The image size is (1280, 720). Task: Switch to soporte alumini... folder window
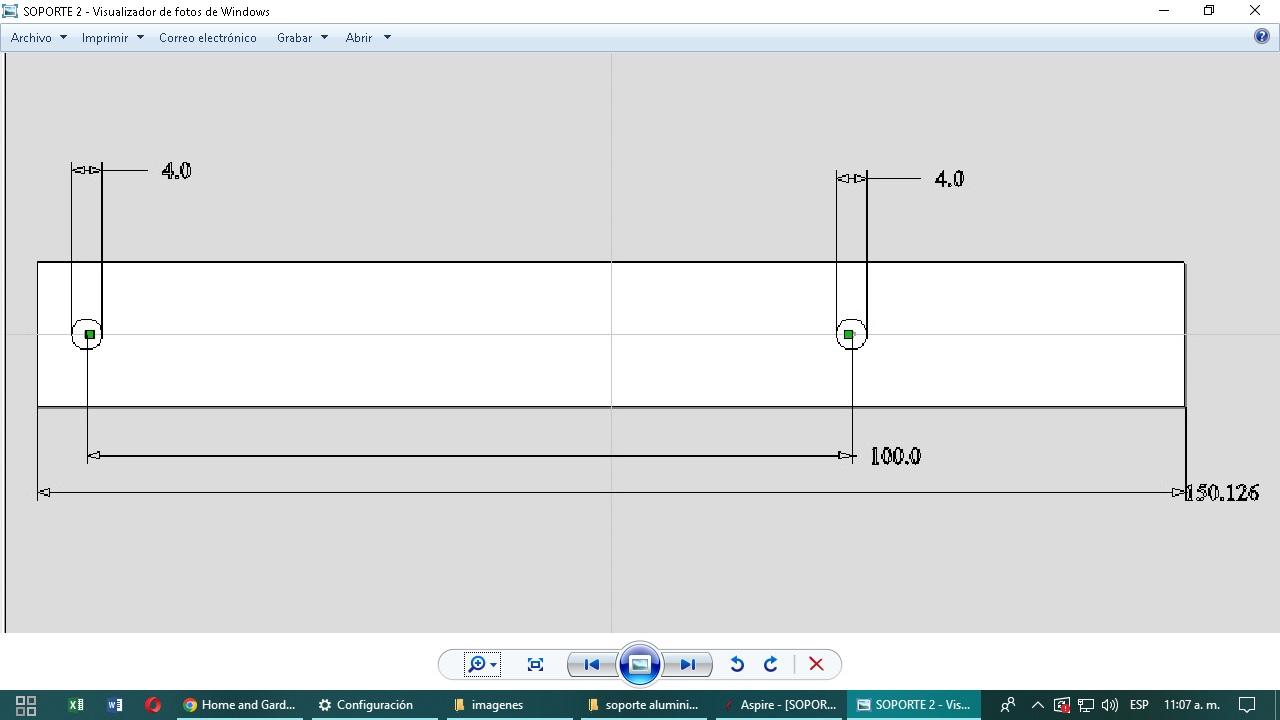click(x=643, y=705)
